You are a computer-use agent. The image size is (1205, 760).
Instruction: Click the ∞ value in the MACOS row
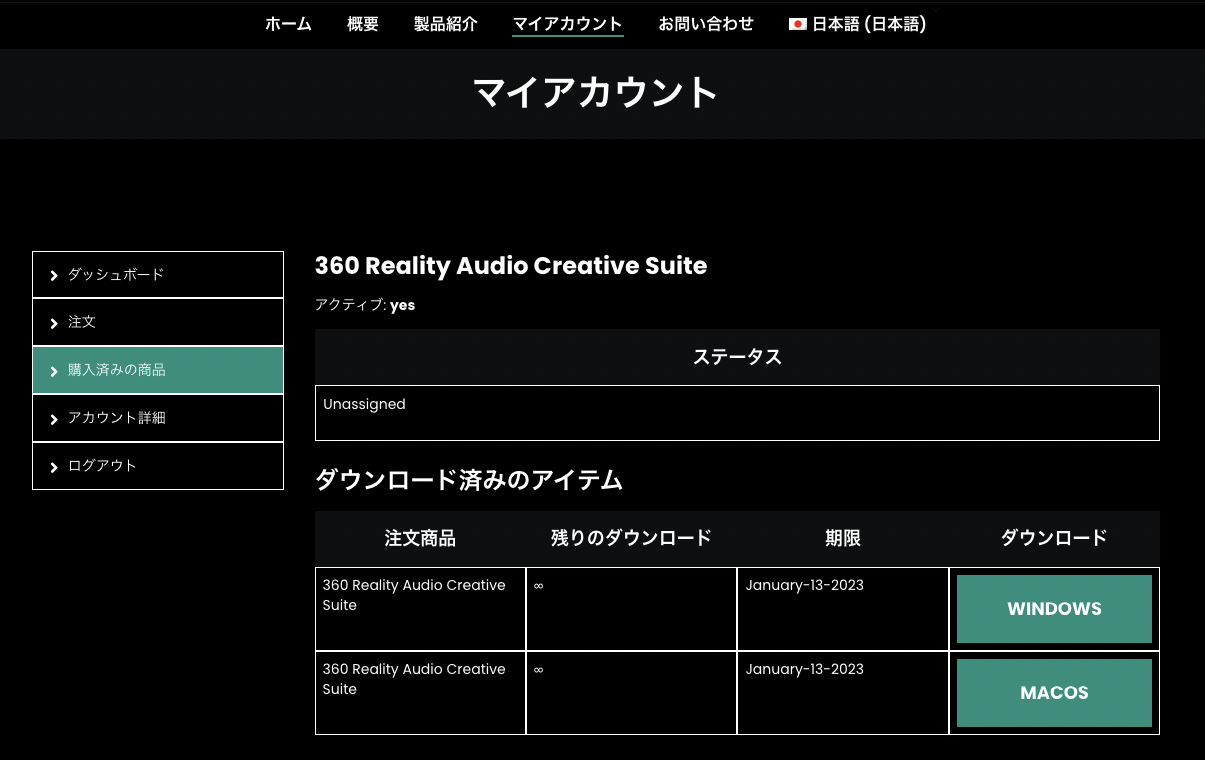click(539, 670)
